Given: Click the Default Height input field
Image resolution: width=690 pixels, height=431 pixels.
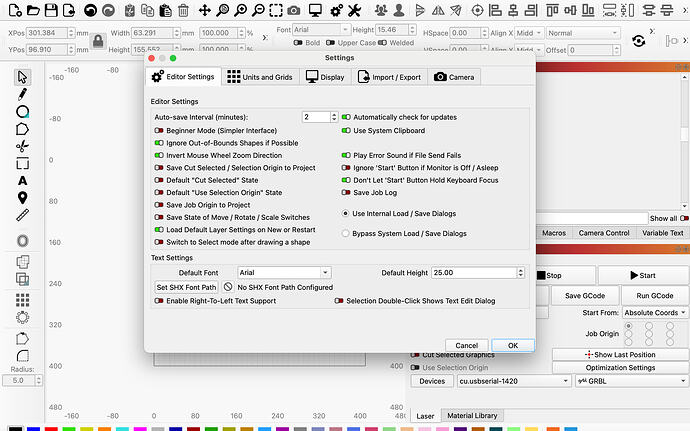Looking at the screenshot, I should point(476,272).
